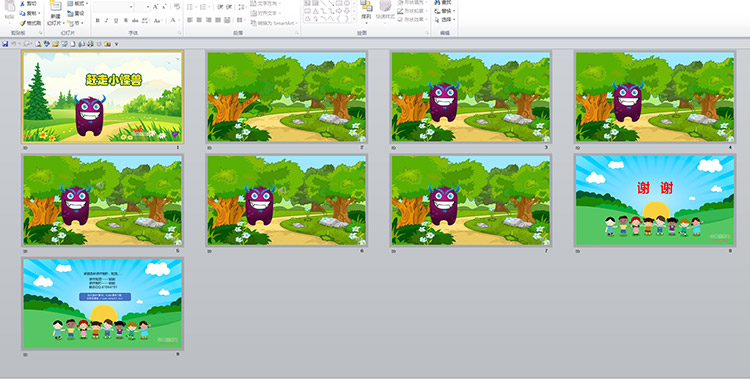Screen dimensions: 750x379
Task: Toggle bold formatting
Action: point(98,21)
